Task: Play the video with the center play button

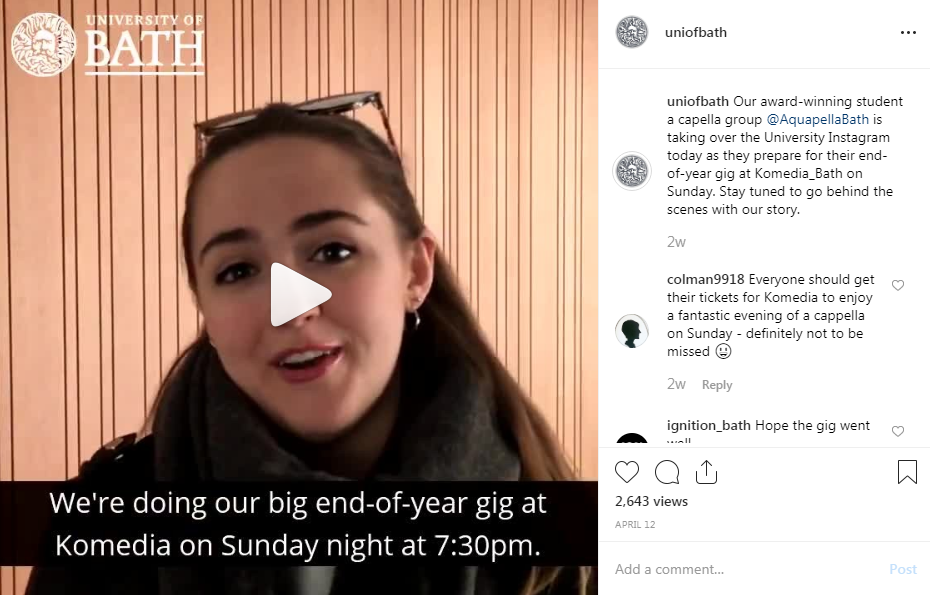Action: coord(300,294)
